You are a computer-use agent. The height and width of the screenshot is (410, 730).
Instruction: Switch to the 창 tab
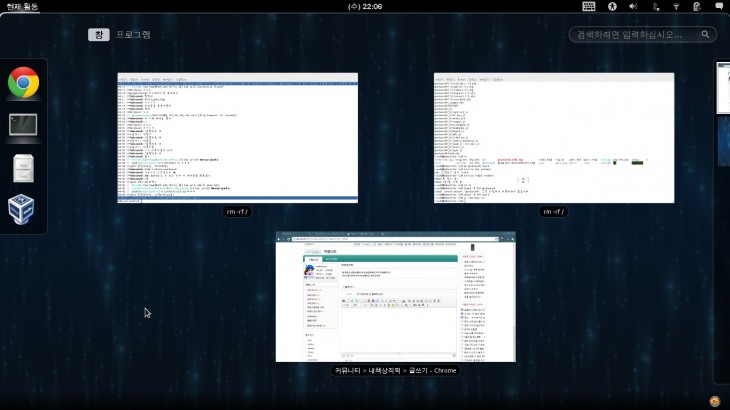(98, 35)
